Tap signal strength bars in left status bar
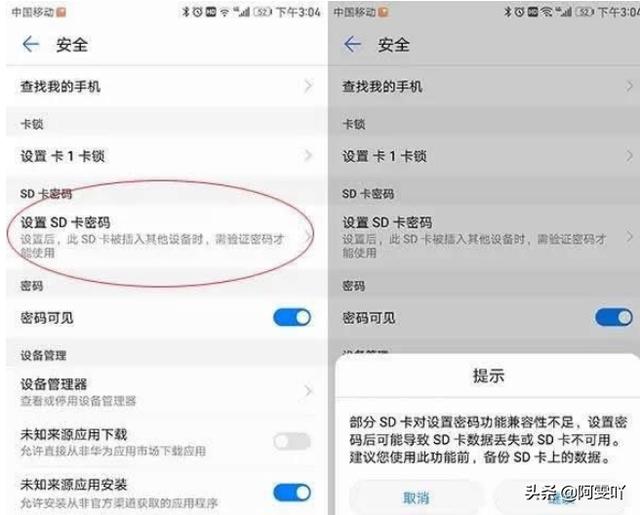This screenshot has width=640, height=515. tap(241, 12)
